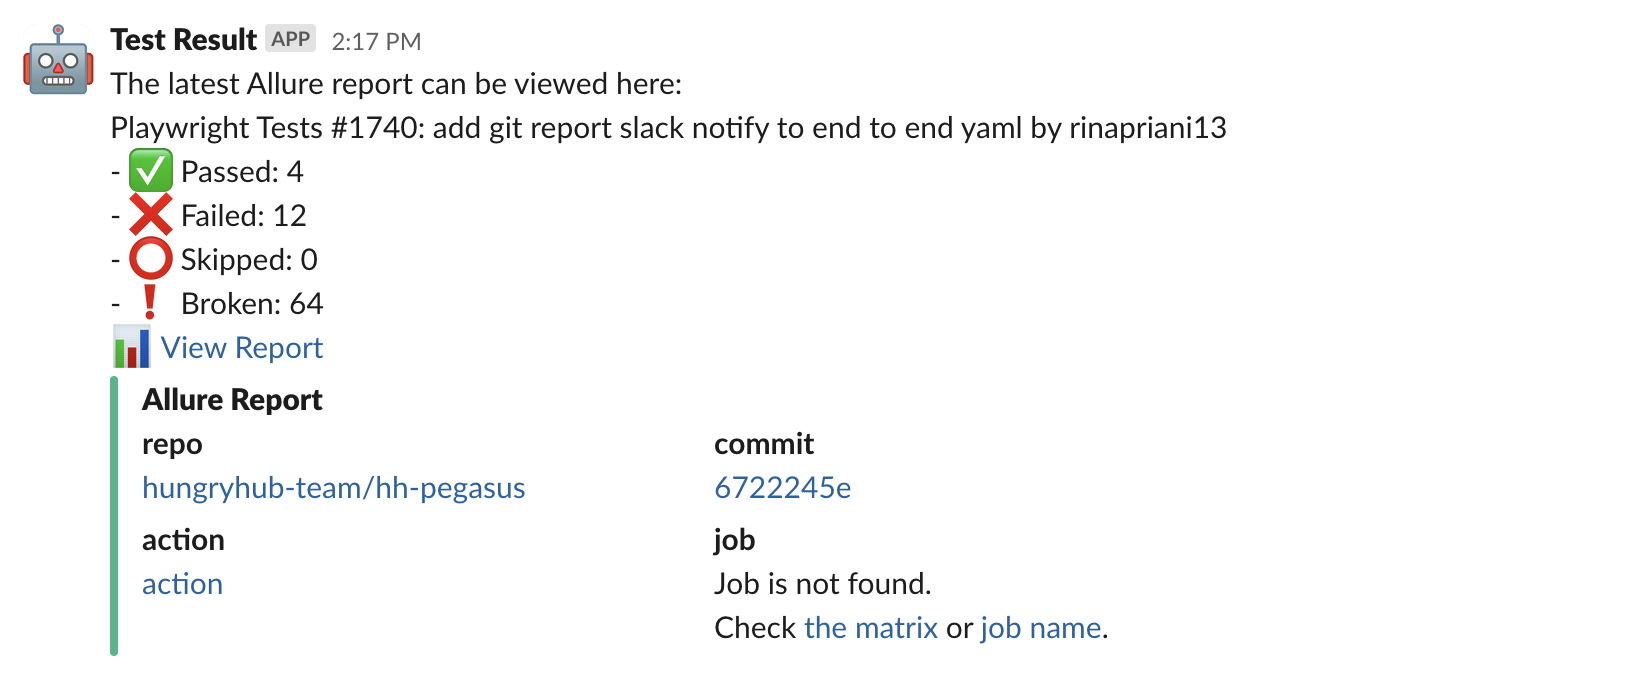Screen dimensions: 1650x674
Task: Click the Test Result robot avatar
Action: pyautogui.click(x=58, y=61)
